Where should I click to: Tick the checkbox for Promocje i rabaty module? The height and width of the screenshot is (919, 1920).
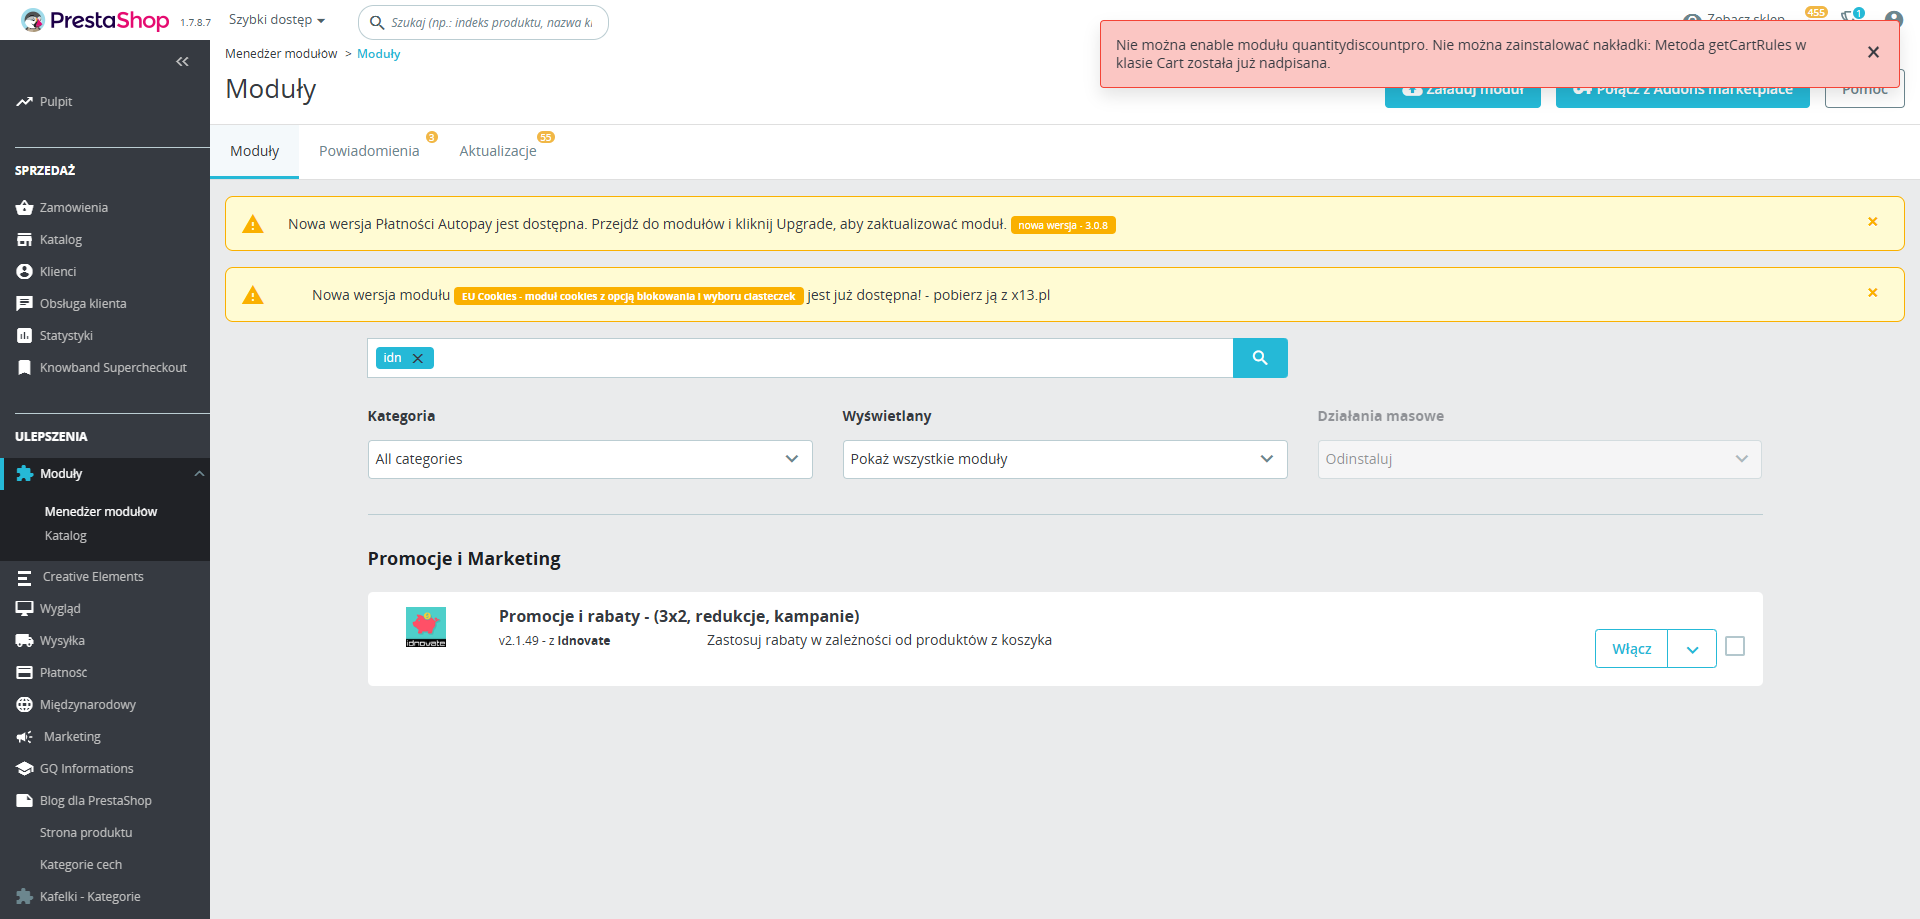pyautogui.click(x=1735, y=647)
